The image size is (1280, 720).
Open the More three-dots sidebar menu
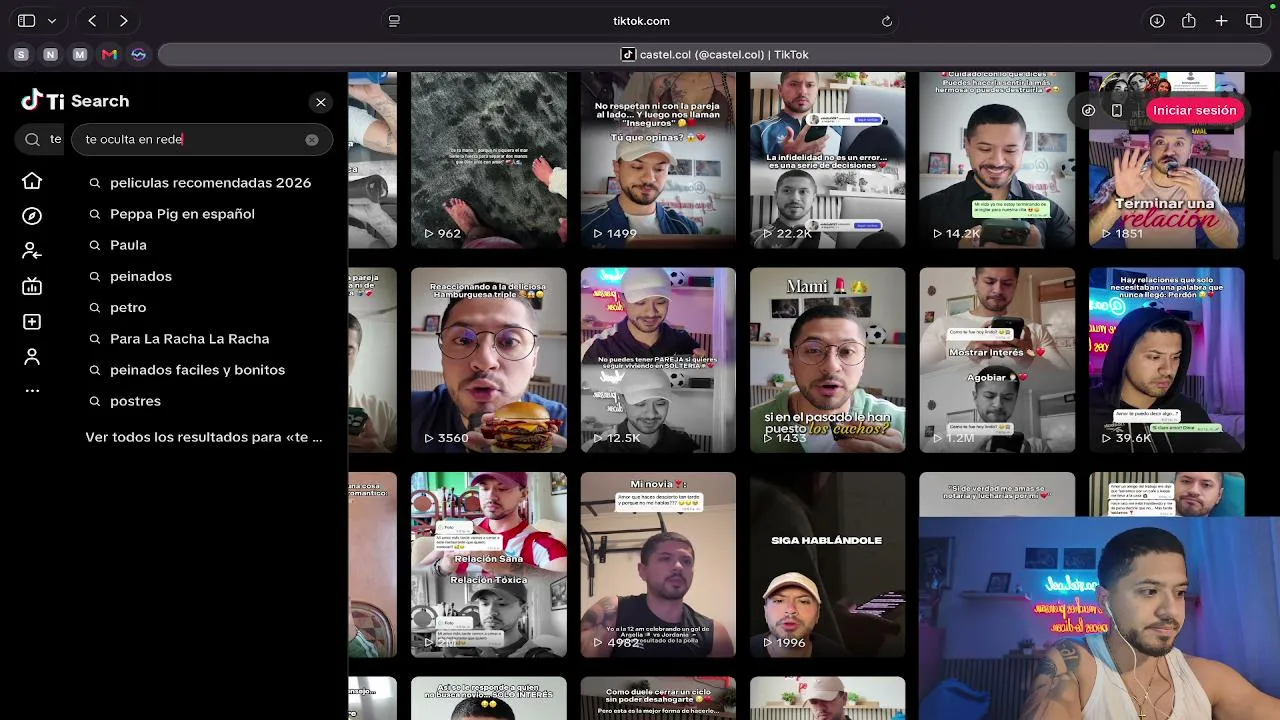(32, 391)
